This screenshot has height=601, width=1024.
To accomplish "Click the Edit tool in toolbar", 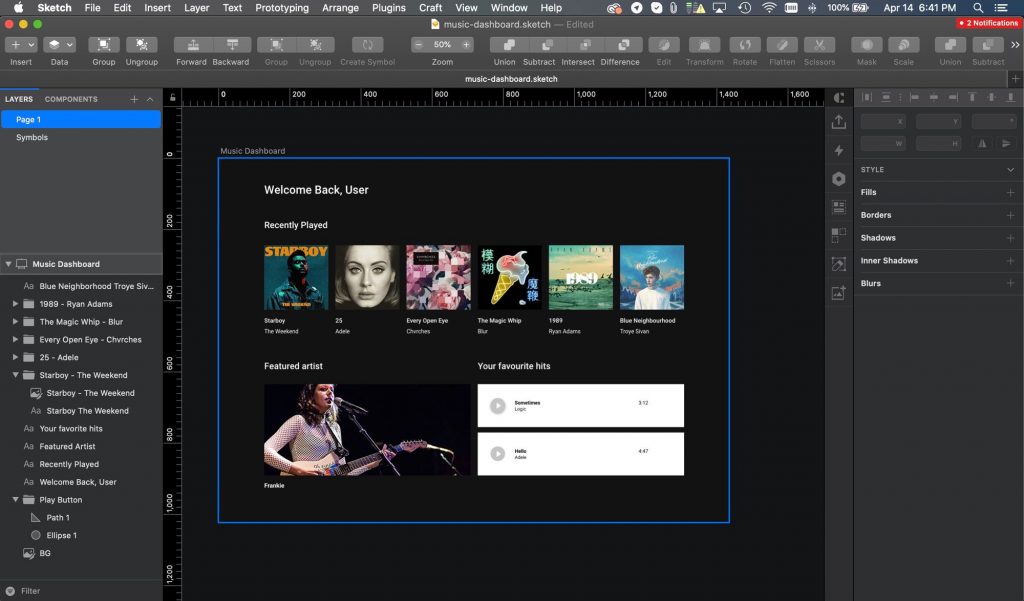I will pos(664,45).
